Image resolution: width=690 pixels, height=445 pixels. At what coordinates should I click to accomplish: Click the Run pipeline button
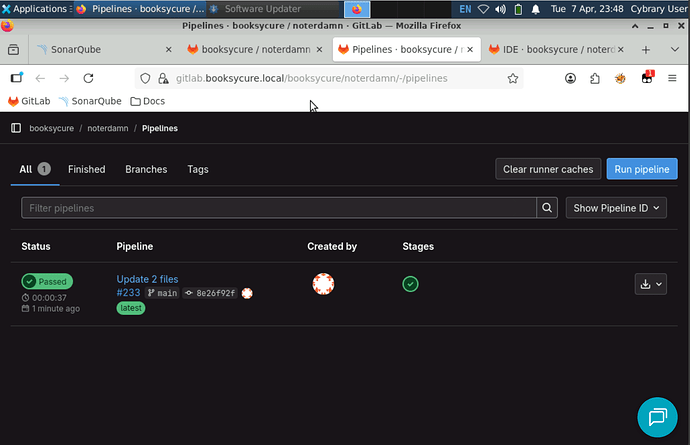642,169
